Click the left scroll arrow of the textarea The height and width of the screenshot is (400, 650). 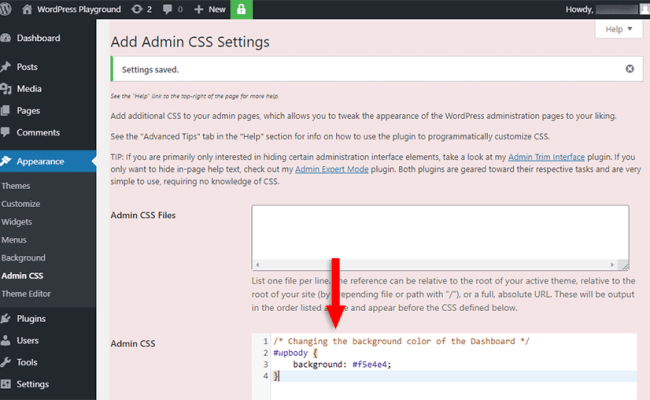click(257, 264)
